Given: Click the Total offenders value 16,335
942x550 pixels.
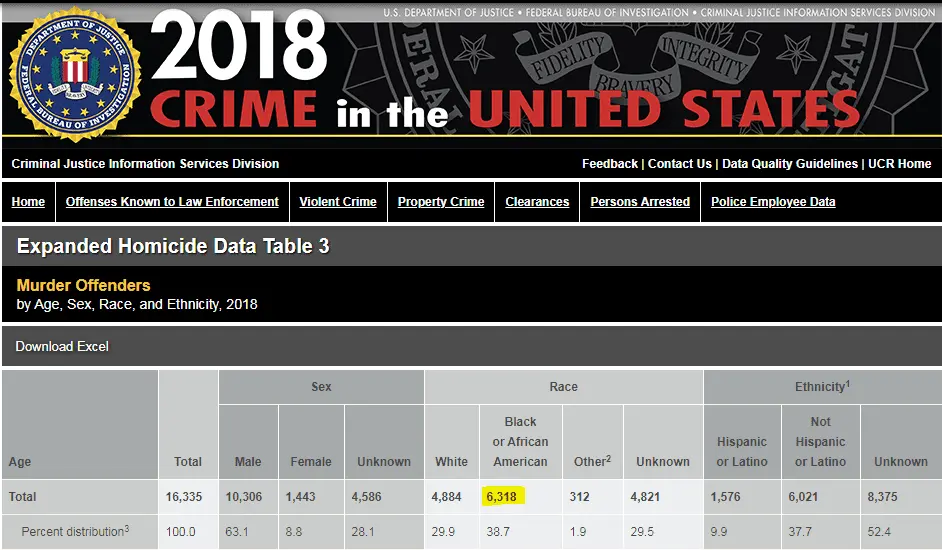Looking at the screenshot, I should 188,496.
